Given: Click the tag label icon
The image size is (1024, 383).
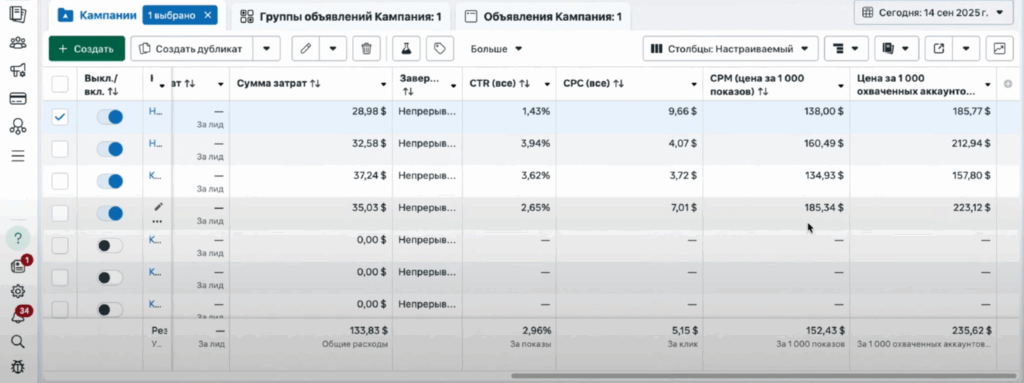Looking at the screenshot, I should 440,48.
